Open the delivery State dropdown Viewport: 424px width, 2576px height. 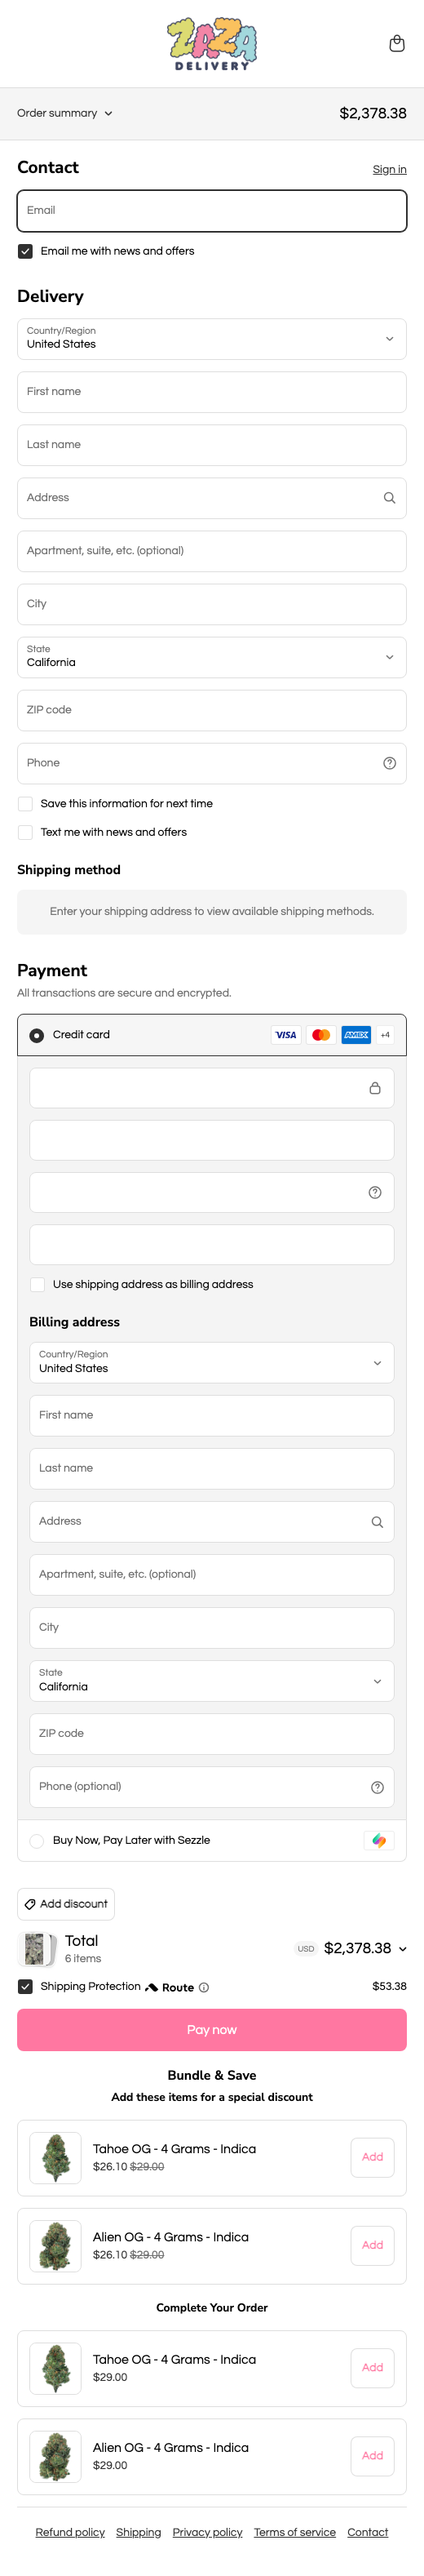(212, 657)
